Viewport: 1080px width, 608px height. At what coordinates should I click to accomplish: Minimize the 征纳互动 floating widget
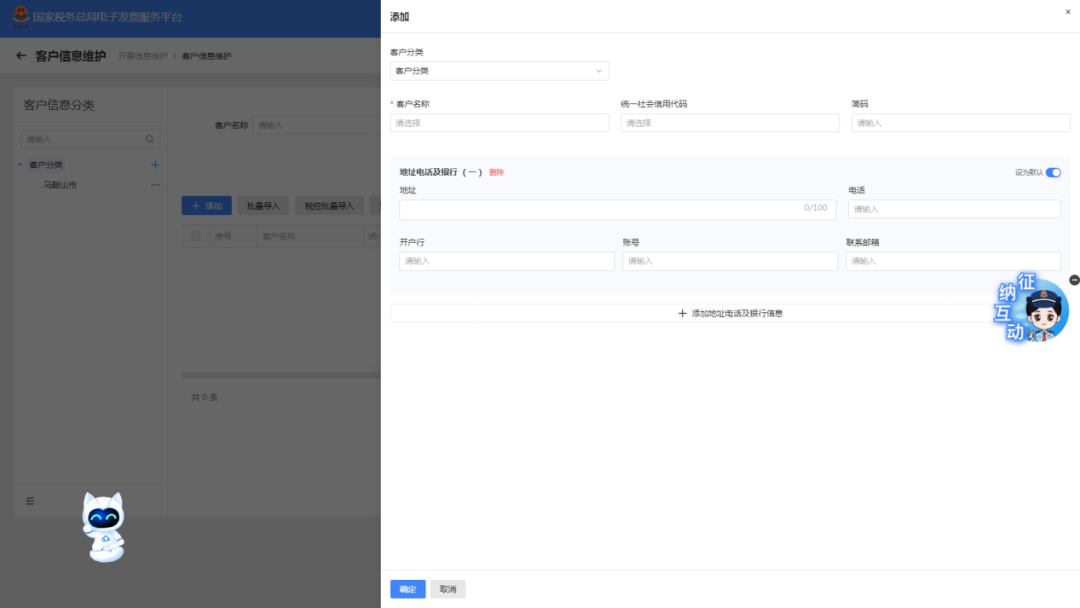(x=1074, y=280)
